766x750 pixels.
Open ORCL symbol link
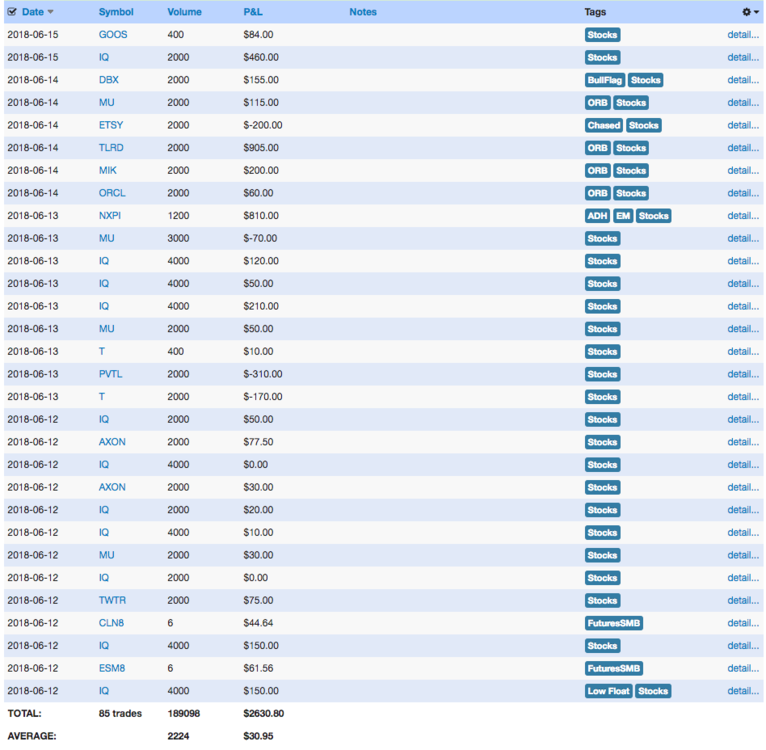pos(112,193)
